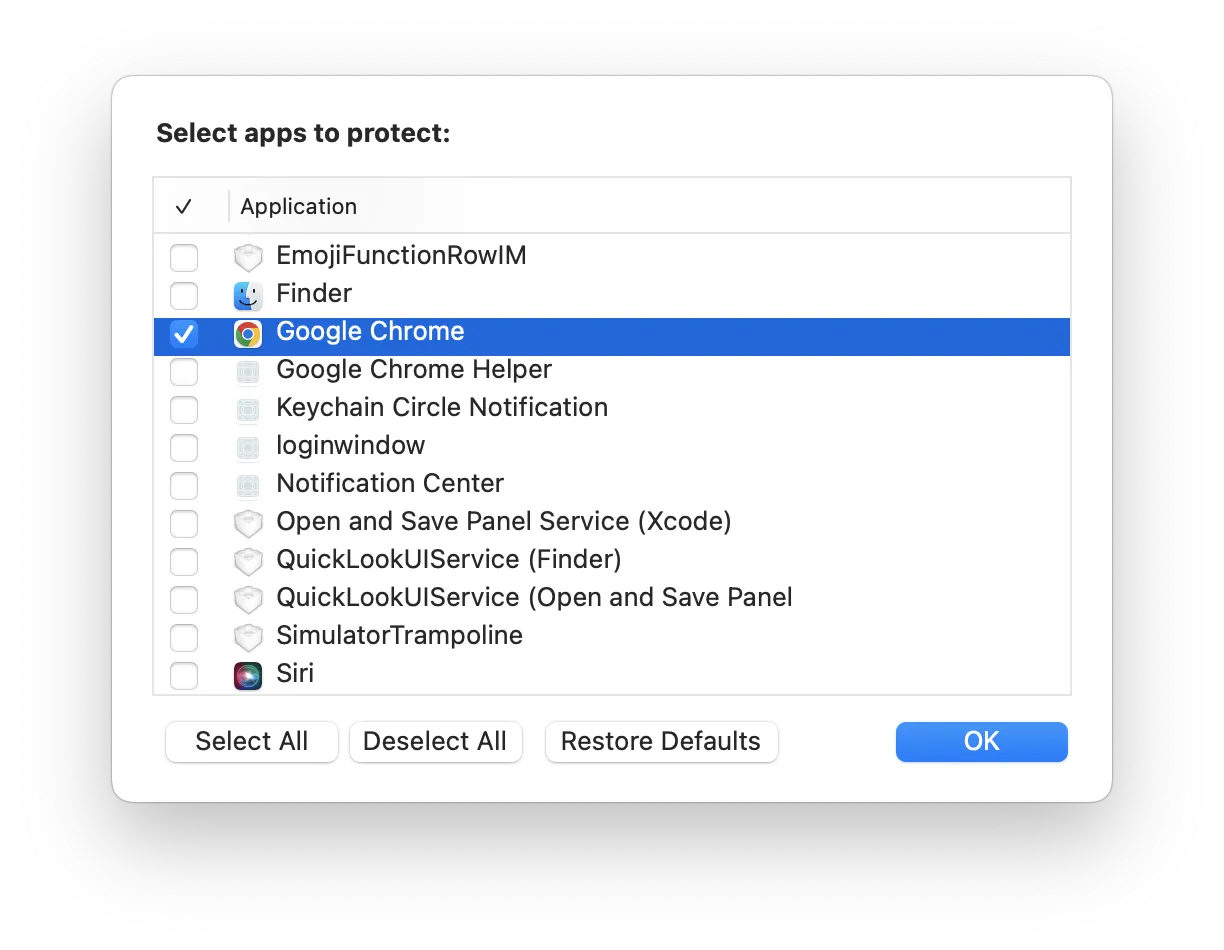Enable protection checkbox for Finder
The width and height of the screenshot is (1224, 950).
tap(184, 295)
